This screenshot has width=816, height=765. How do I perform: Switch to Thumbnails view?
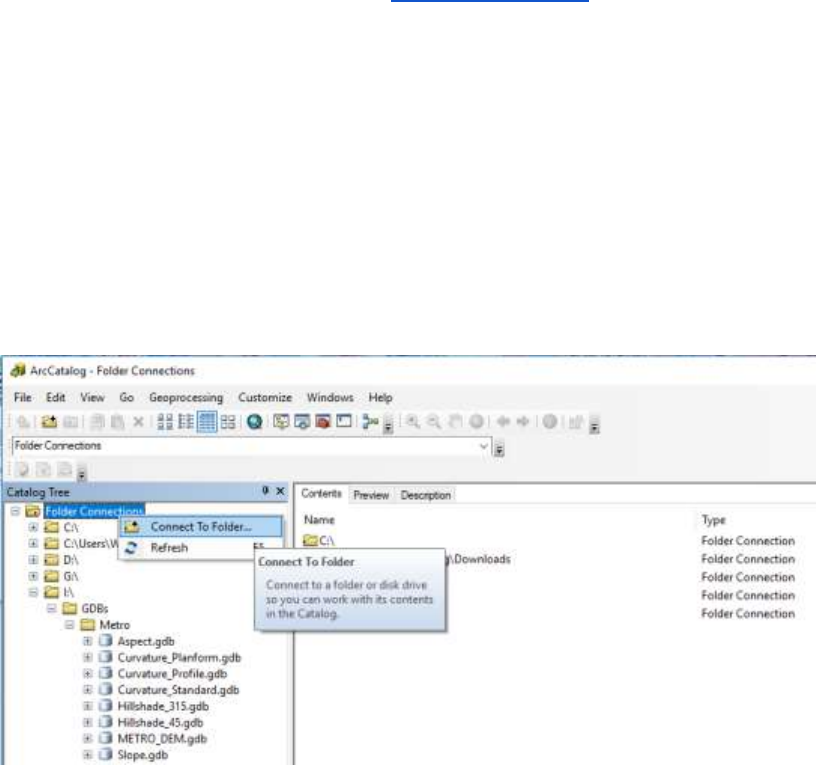click(x=228, y=422)
